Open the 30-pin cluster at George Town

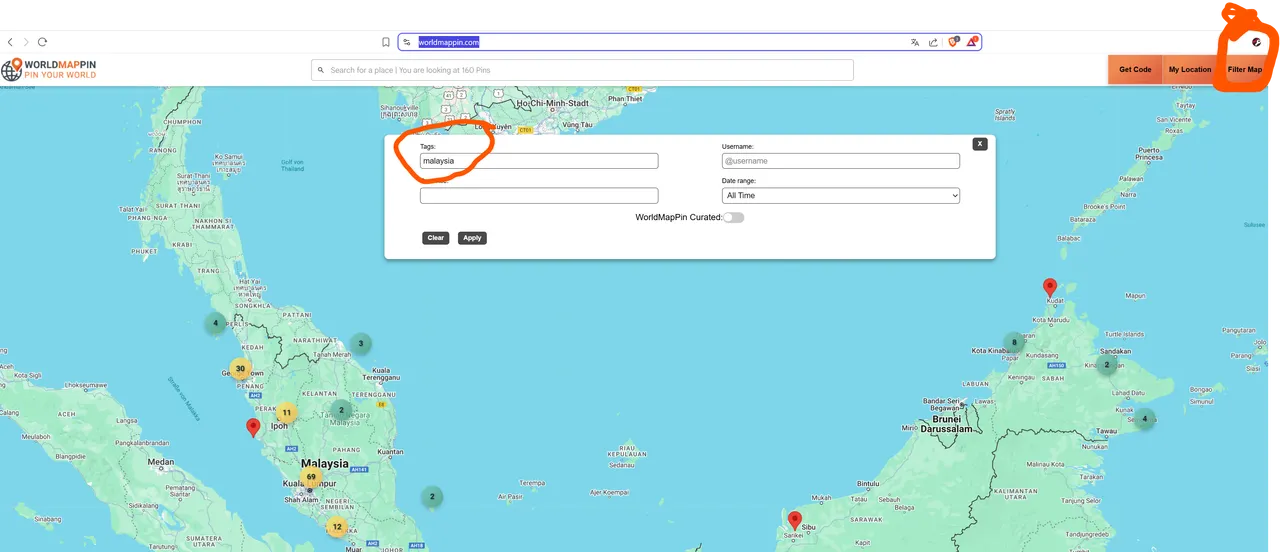point(240,369)
